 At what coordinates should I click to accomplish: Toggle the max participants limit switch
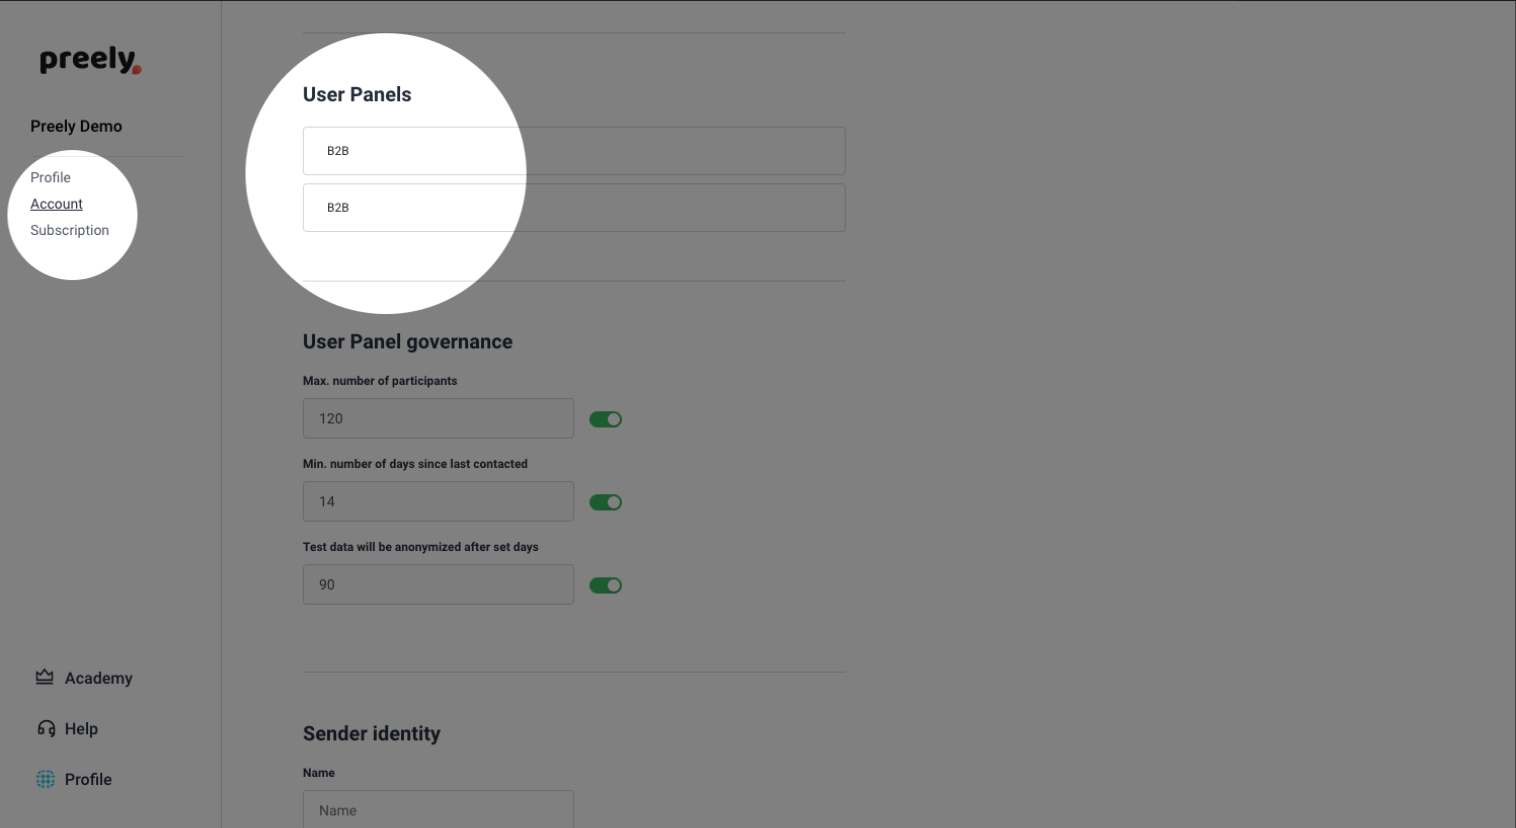point(605,419)
